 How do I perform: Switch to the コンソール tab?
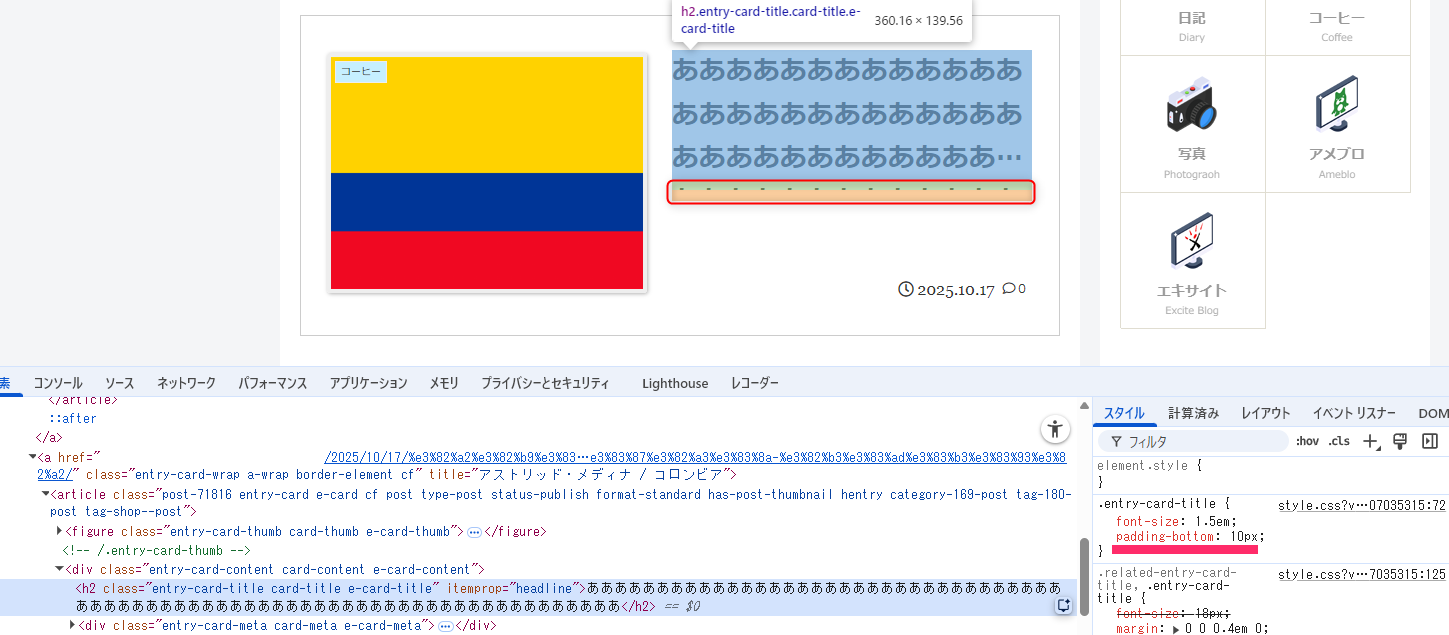(x=58, y=383)
